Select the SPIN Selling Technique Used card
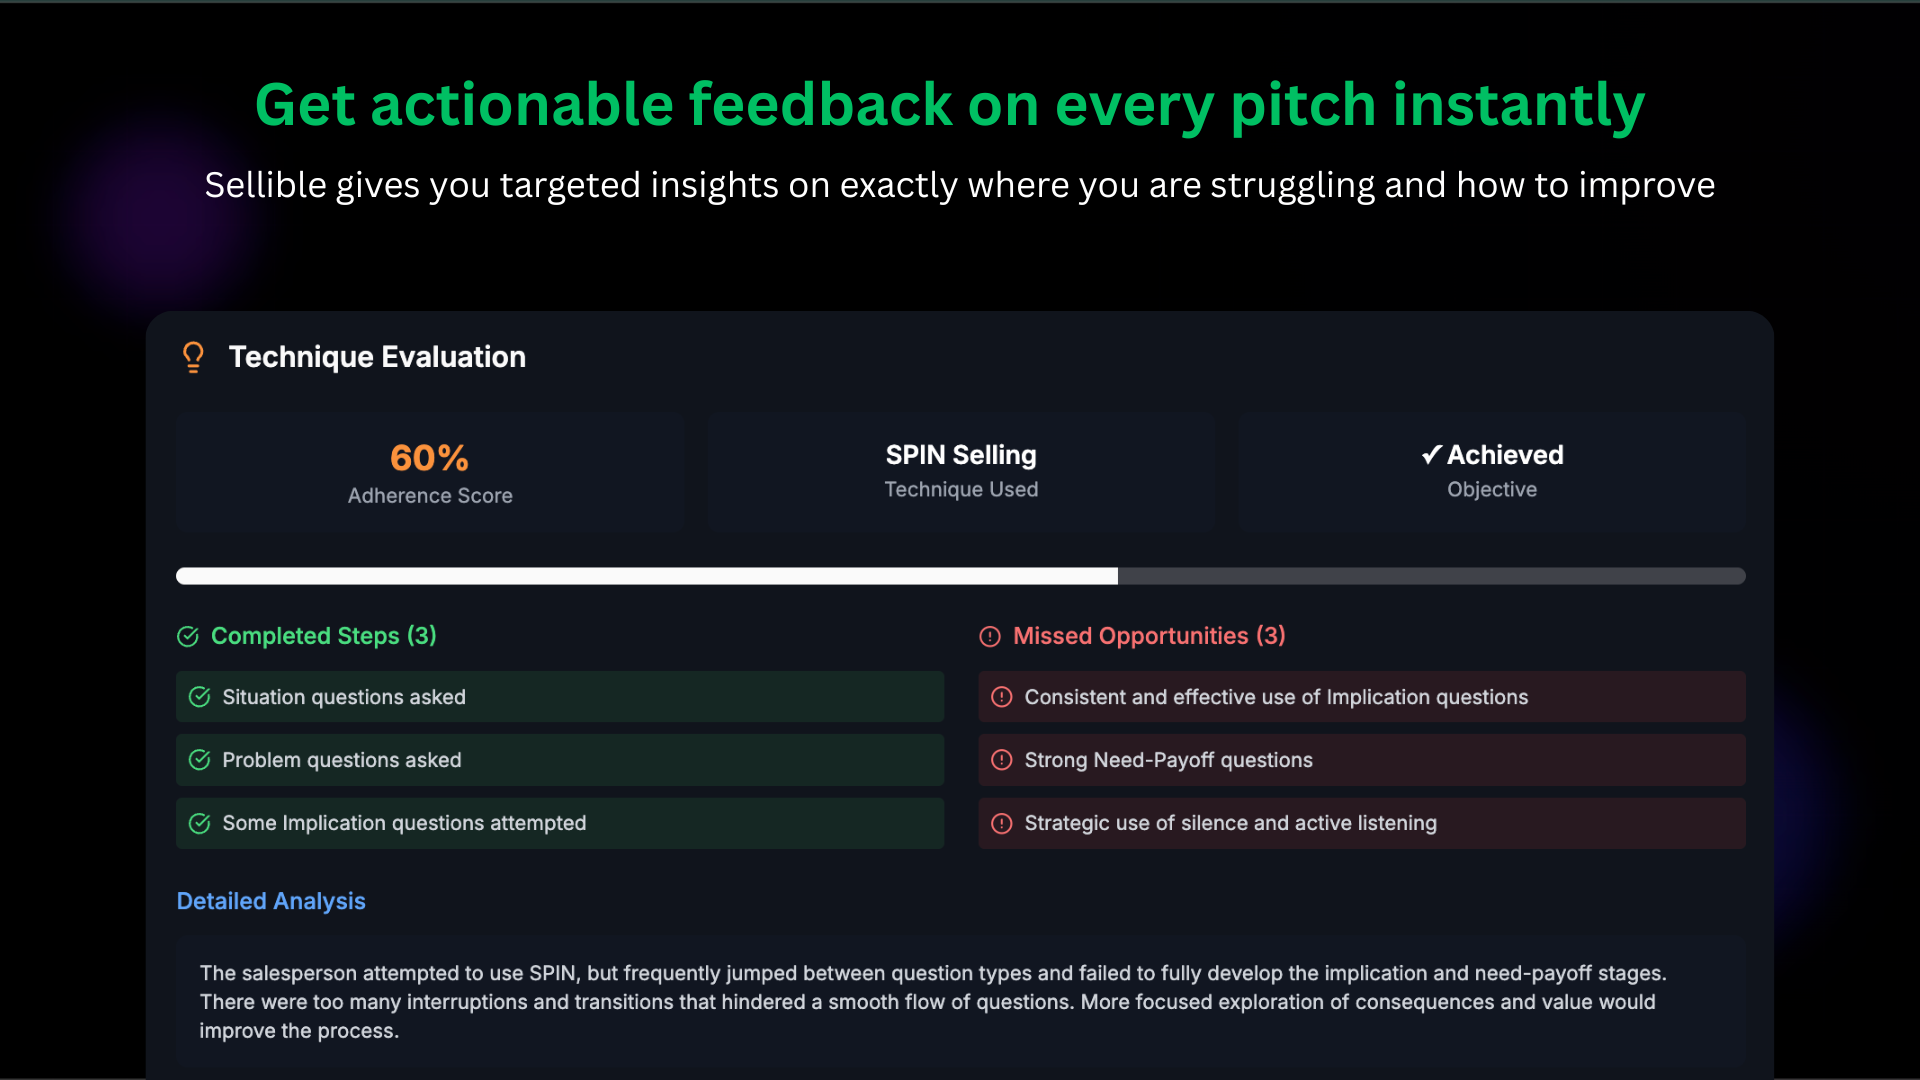Screen dimensions: 1920x1080 (x=961, y=472)
